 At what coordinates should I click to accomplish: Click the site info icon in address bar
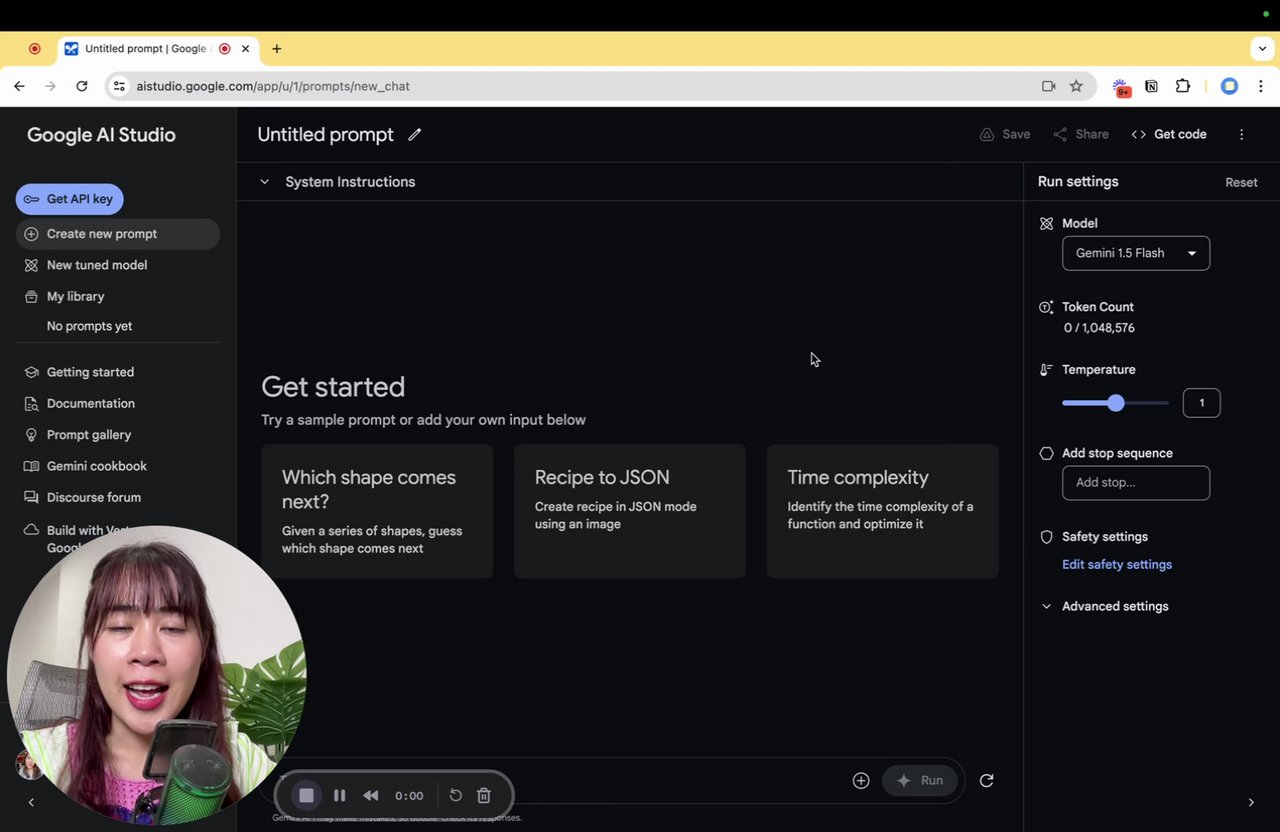pyautogui.click(x=119, y=86)
